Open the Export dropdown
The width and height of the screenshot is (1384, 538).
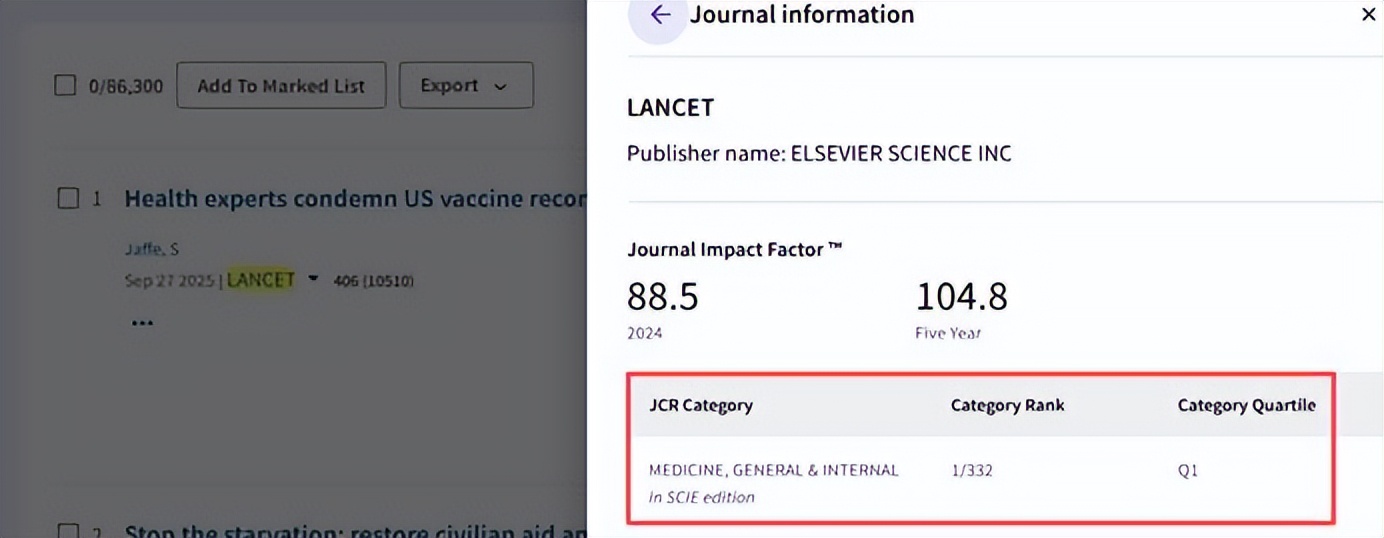pyautogui.click(x=466, y=86)
